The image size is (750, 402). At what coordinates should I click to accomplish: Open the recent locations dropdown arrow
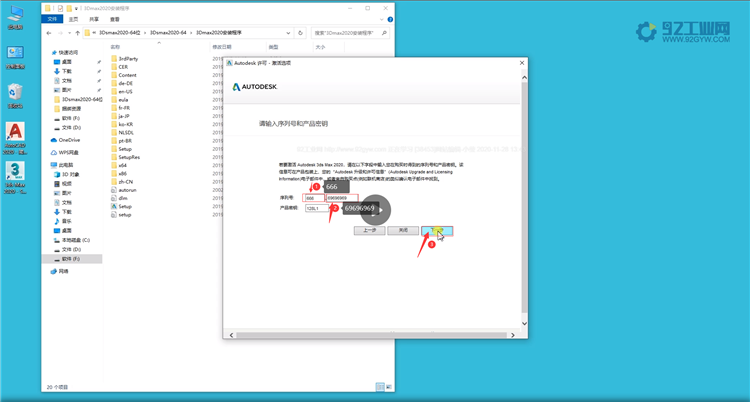coord(69,33)
